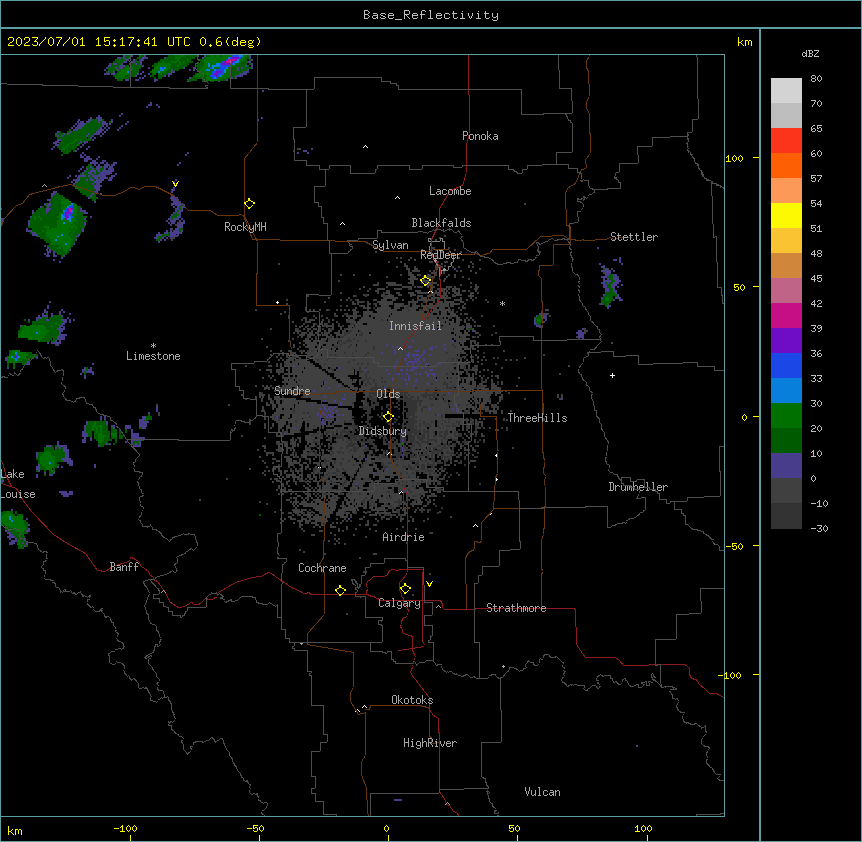Click the Didsbury city label
The image size is (862, 842).
click(x=383, y=431)
